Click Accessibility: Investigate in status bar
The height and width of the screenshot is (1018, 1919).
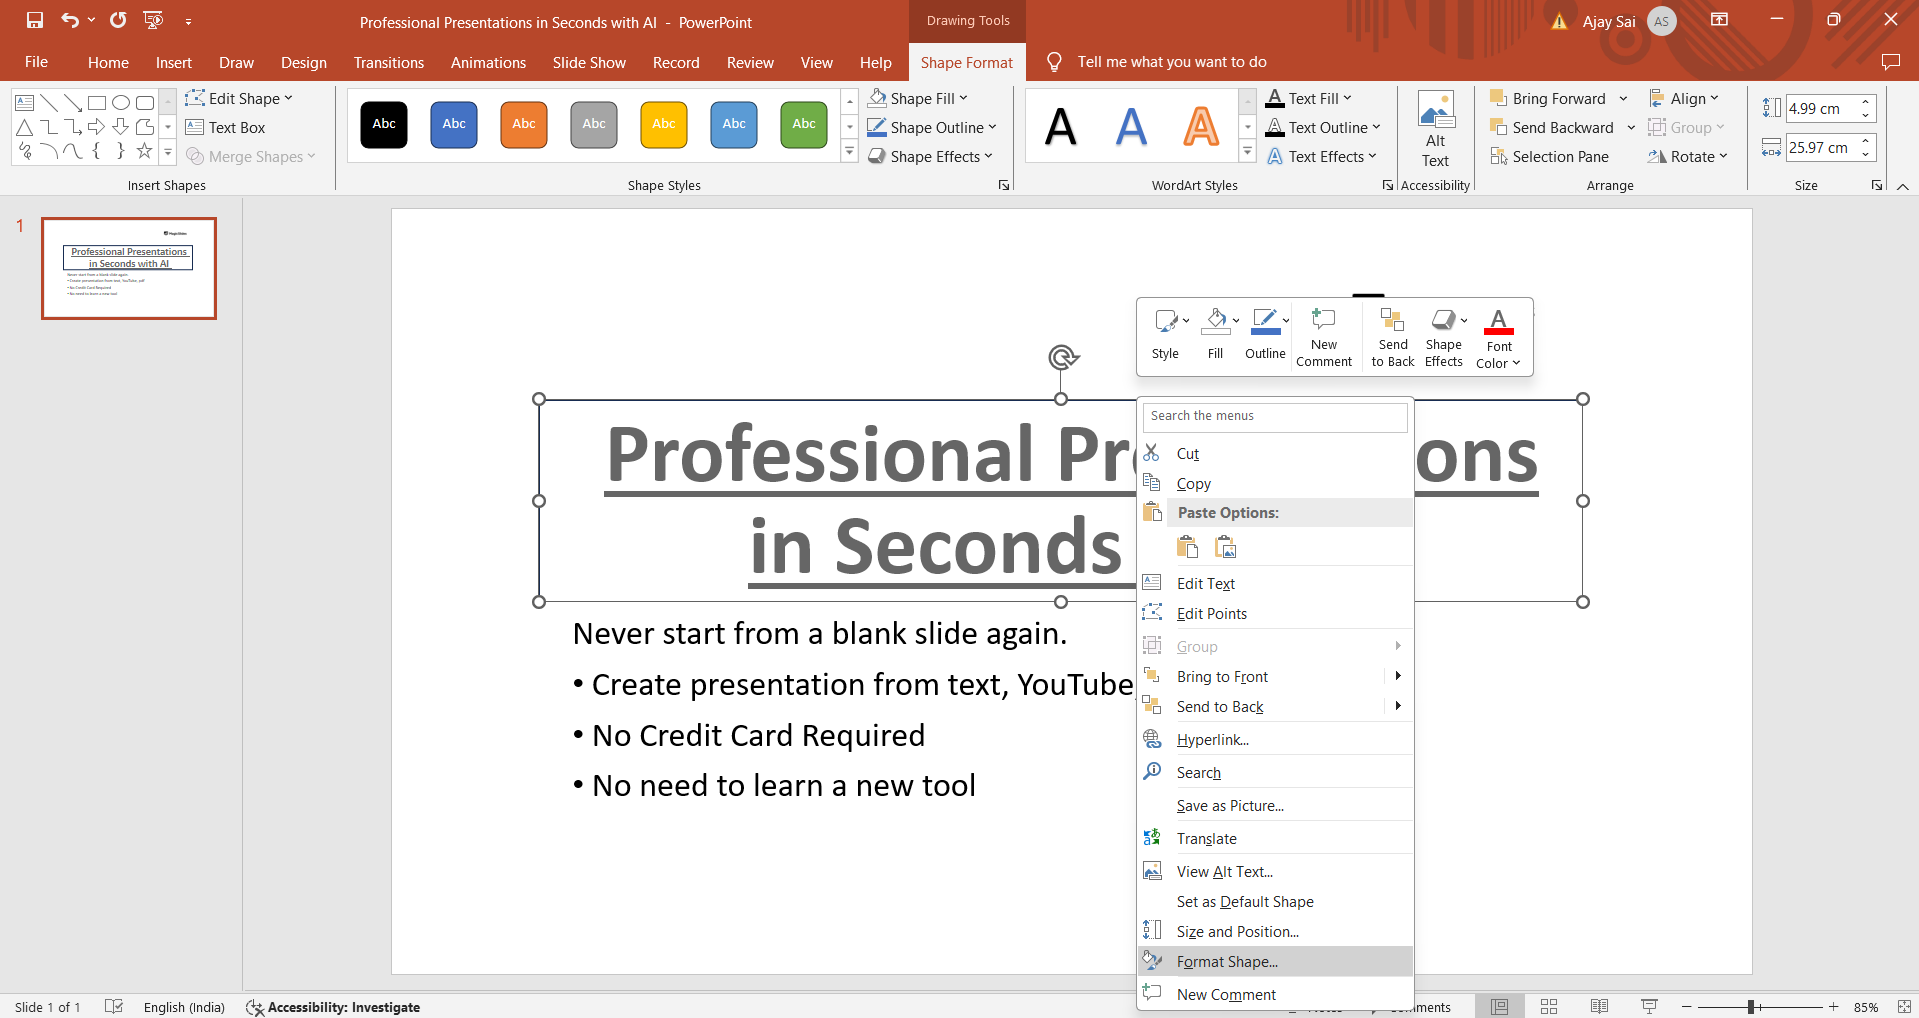[333, 1007]
